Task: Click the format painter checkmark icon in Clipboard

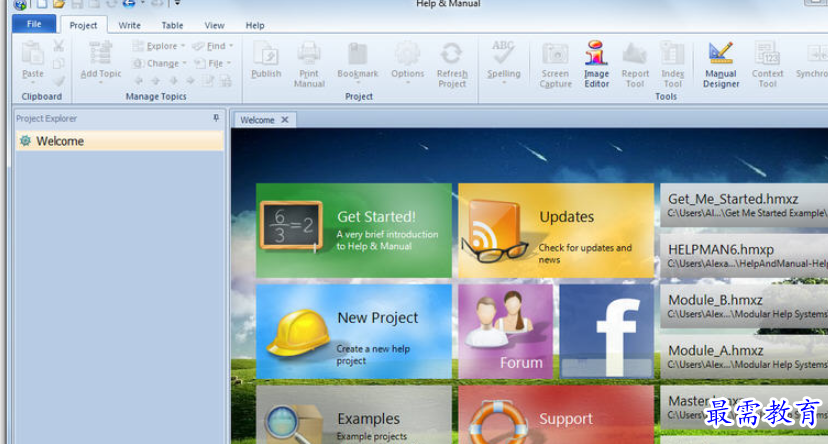Action: click(x=59, y=81)
